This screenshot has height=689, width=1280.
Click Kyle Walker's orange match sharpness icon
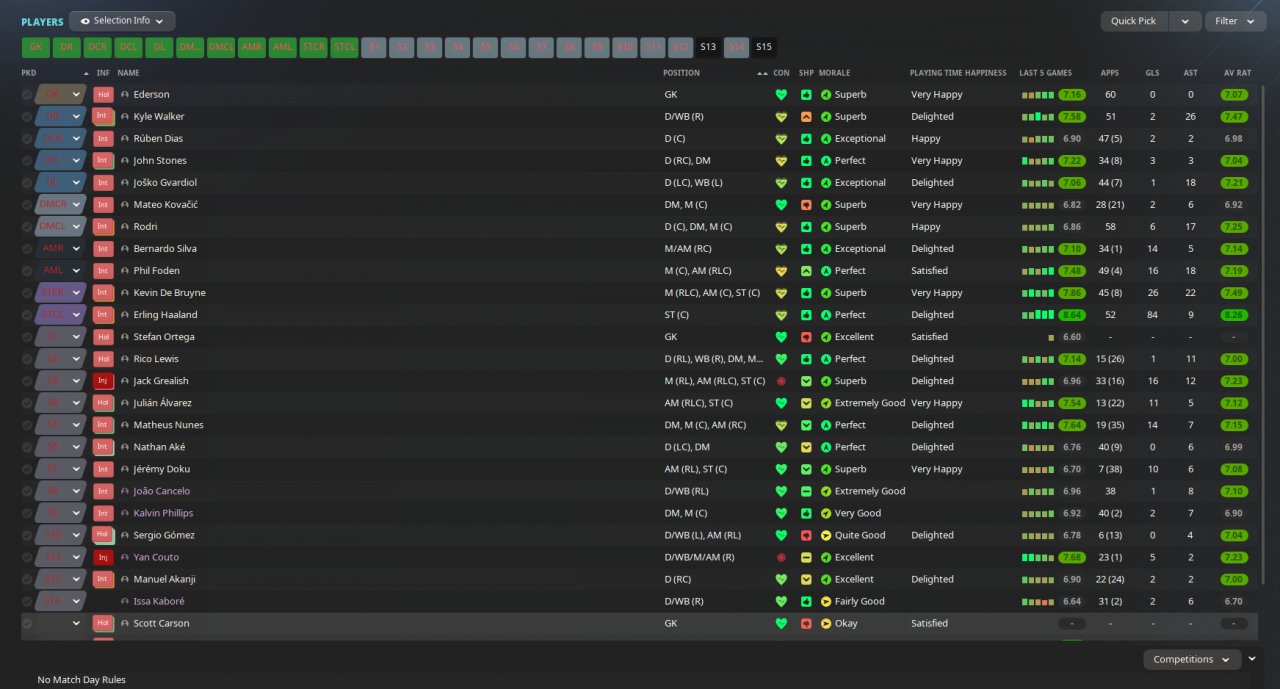coord(806,117)
